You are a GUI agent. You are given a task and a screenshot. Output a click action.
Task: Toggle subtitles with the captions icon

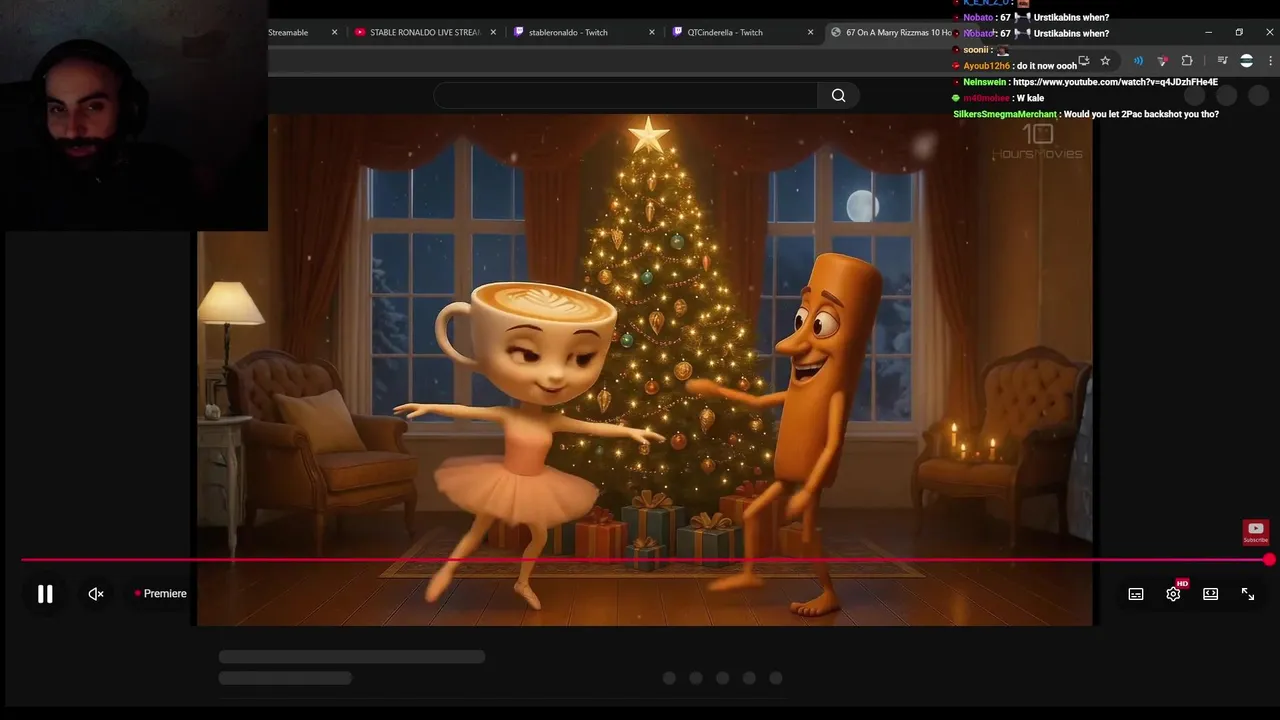point(1136,594)
